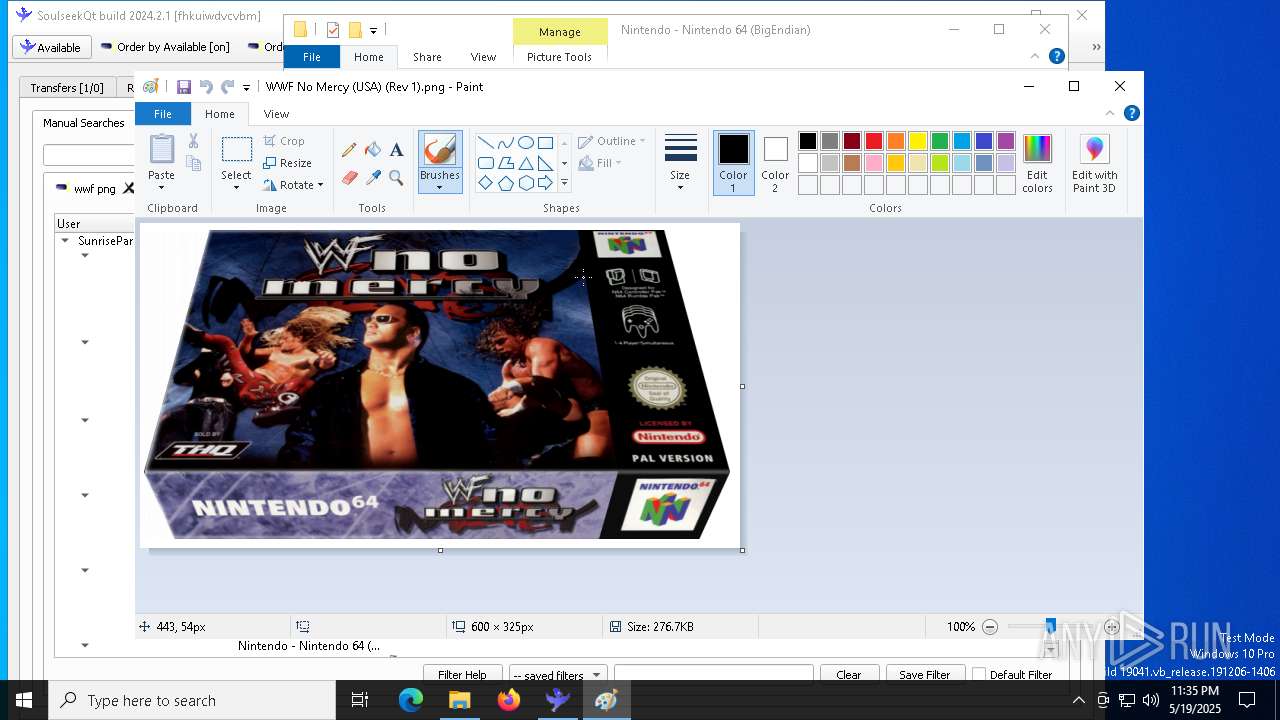Choose the Right triangle shape
The width and height of the screenshot is (1280, 720).
pyautogui.click(x=545, y=163)
